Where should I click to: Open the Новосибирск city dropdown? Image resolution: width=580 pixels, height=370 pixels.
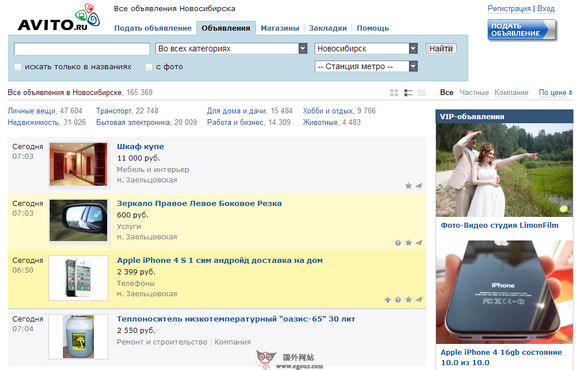pyautogui.click(x=366, y=48)
